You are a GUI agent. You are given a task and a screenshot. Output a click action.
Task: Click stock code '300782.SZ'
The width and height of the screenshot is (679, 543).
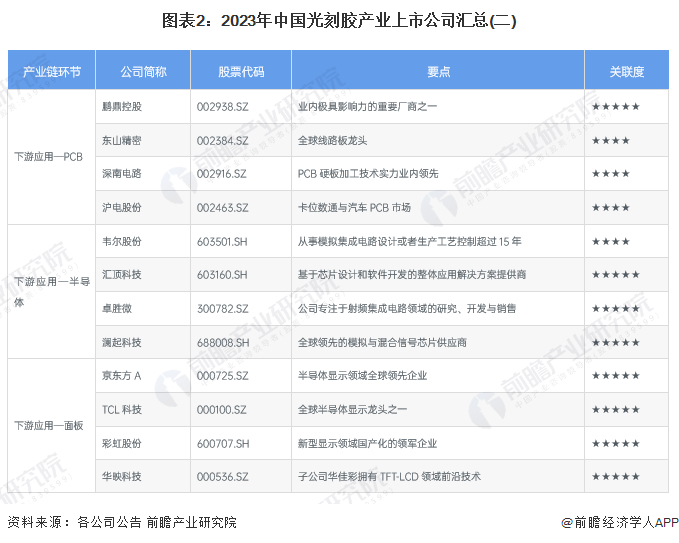(x=223, y=308)
